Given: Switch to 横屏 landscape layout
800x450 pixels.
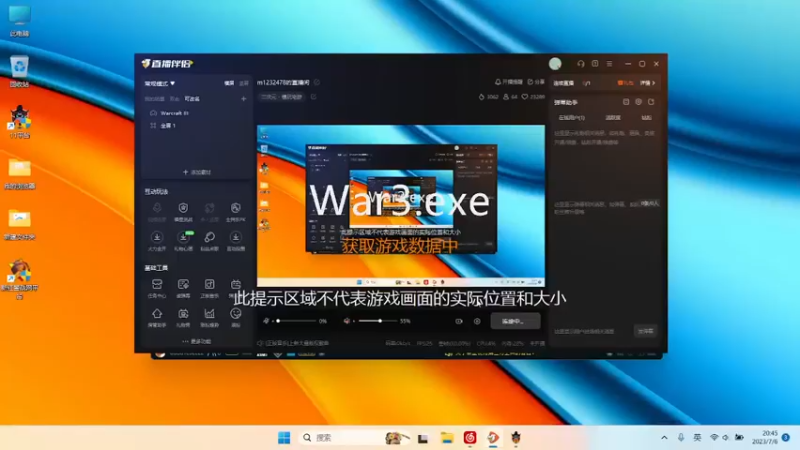Looking at the screenshot, I should click(x=229, y=83).
